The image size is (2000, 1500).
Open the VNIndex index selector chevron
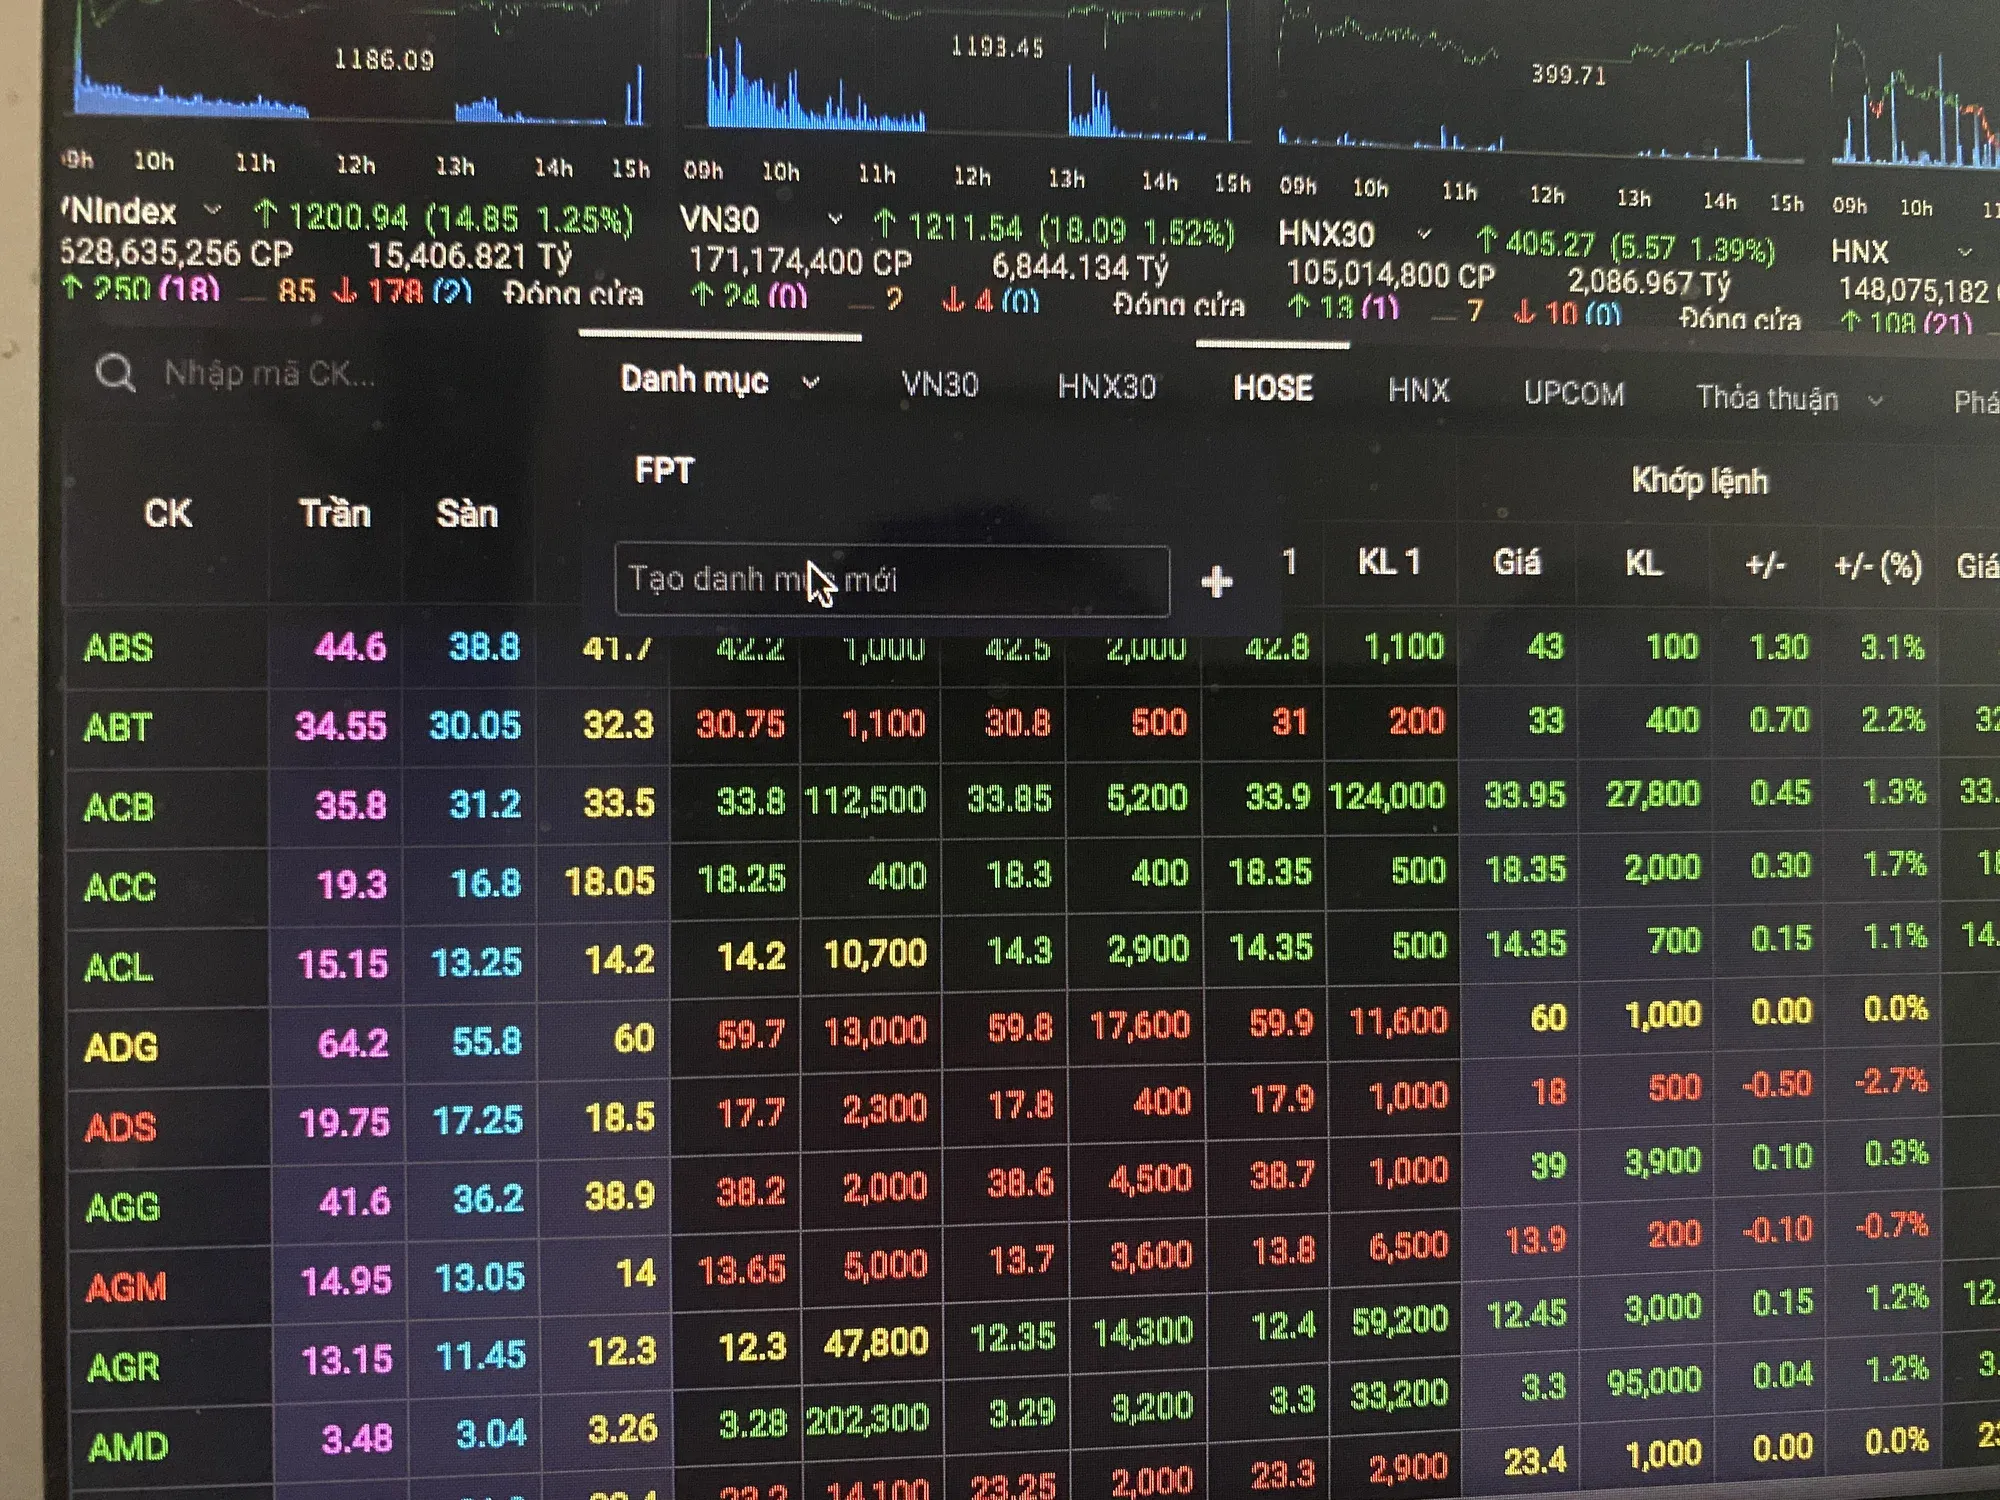coord(212,210)
